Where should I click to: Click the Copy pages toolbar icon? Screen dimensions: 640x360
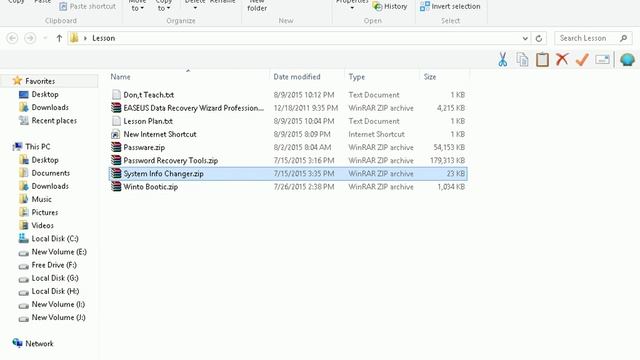(x=522, y=60)
